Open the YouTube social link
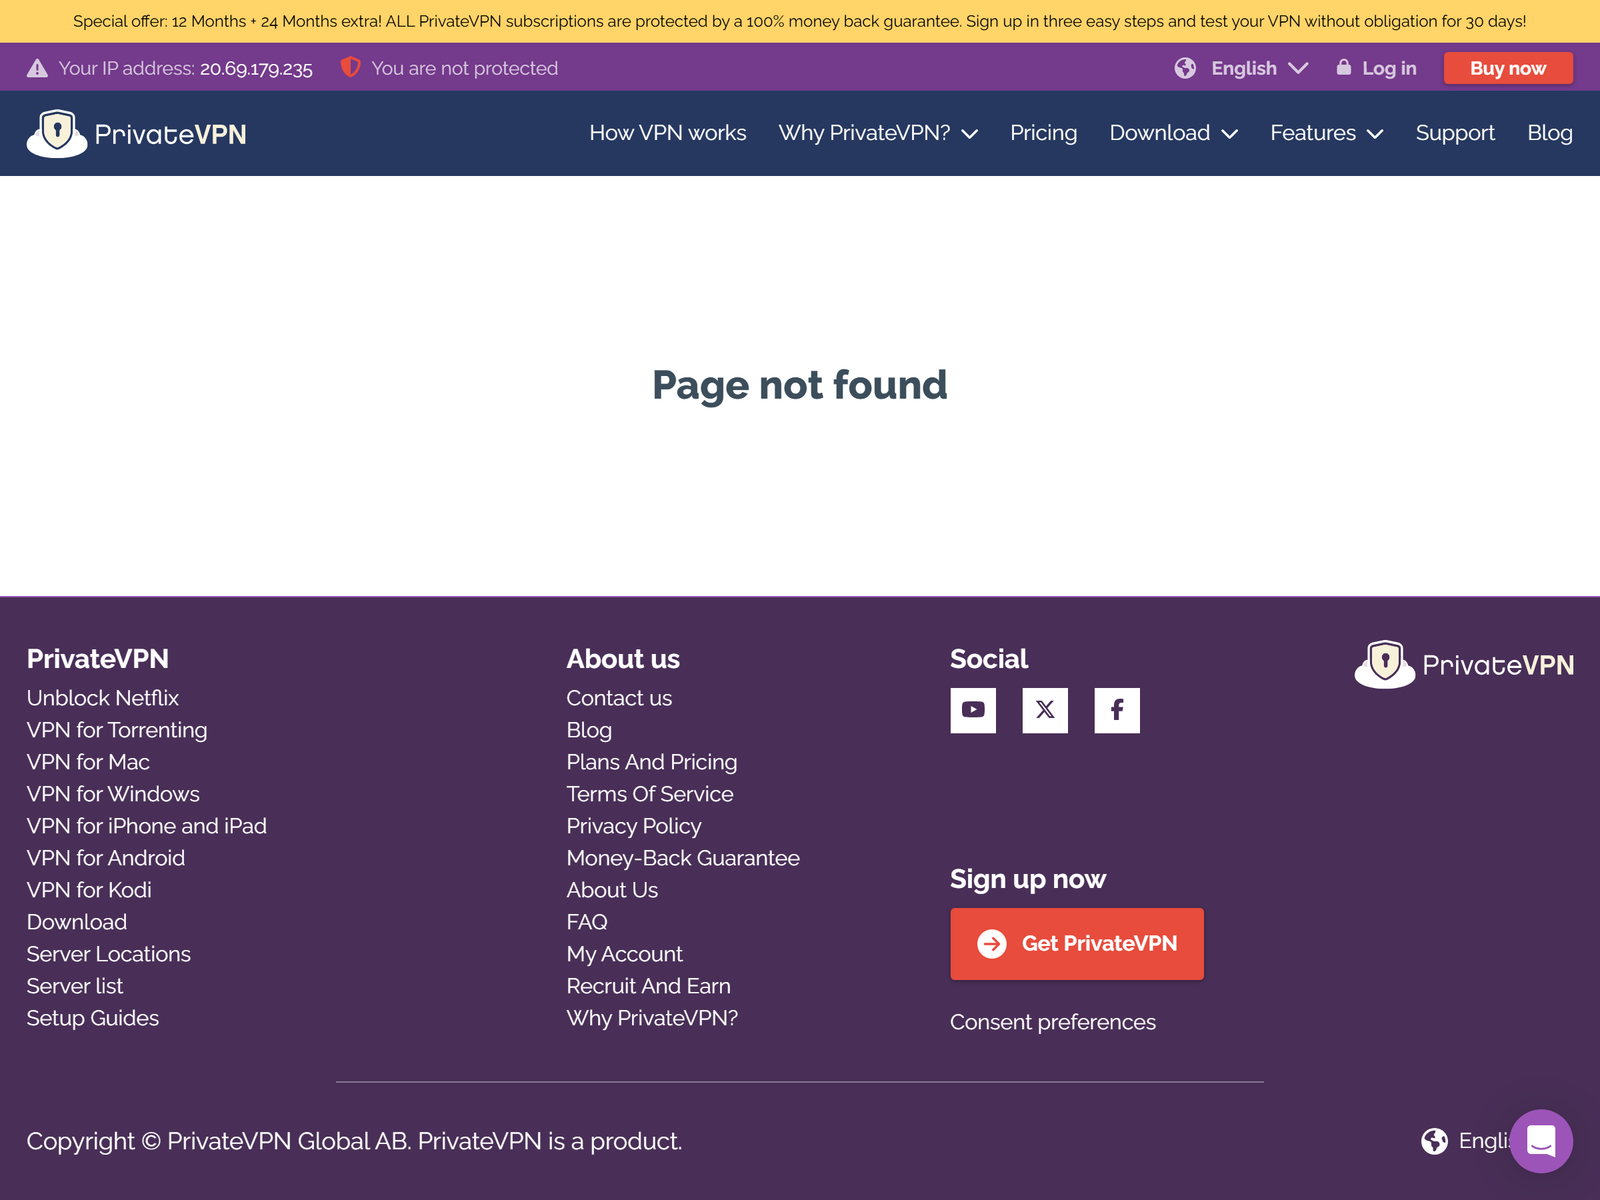Screen dimensions: 1600x1200 [x=973, y=710]
